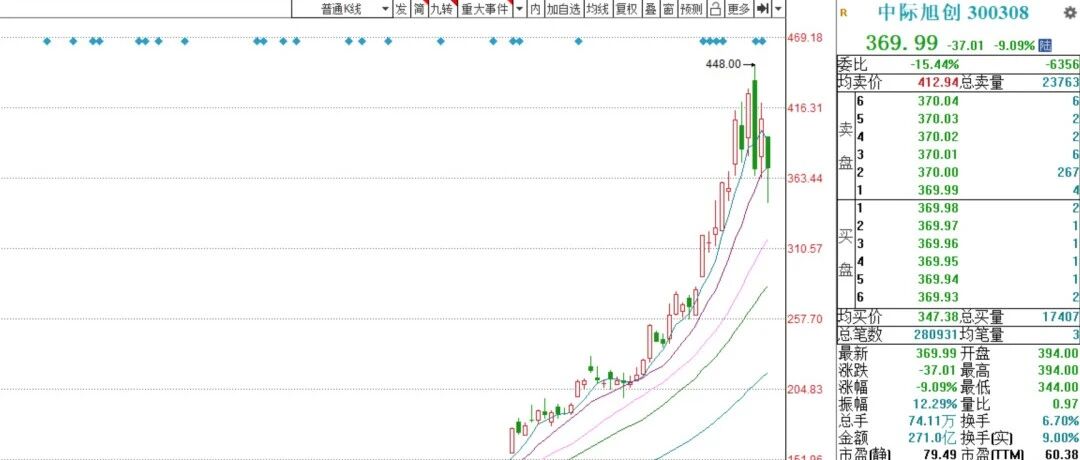Select buy level 6 price 369.93
The width and height of the screenshot is (1080, 460).
pos(938,297)
